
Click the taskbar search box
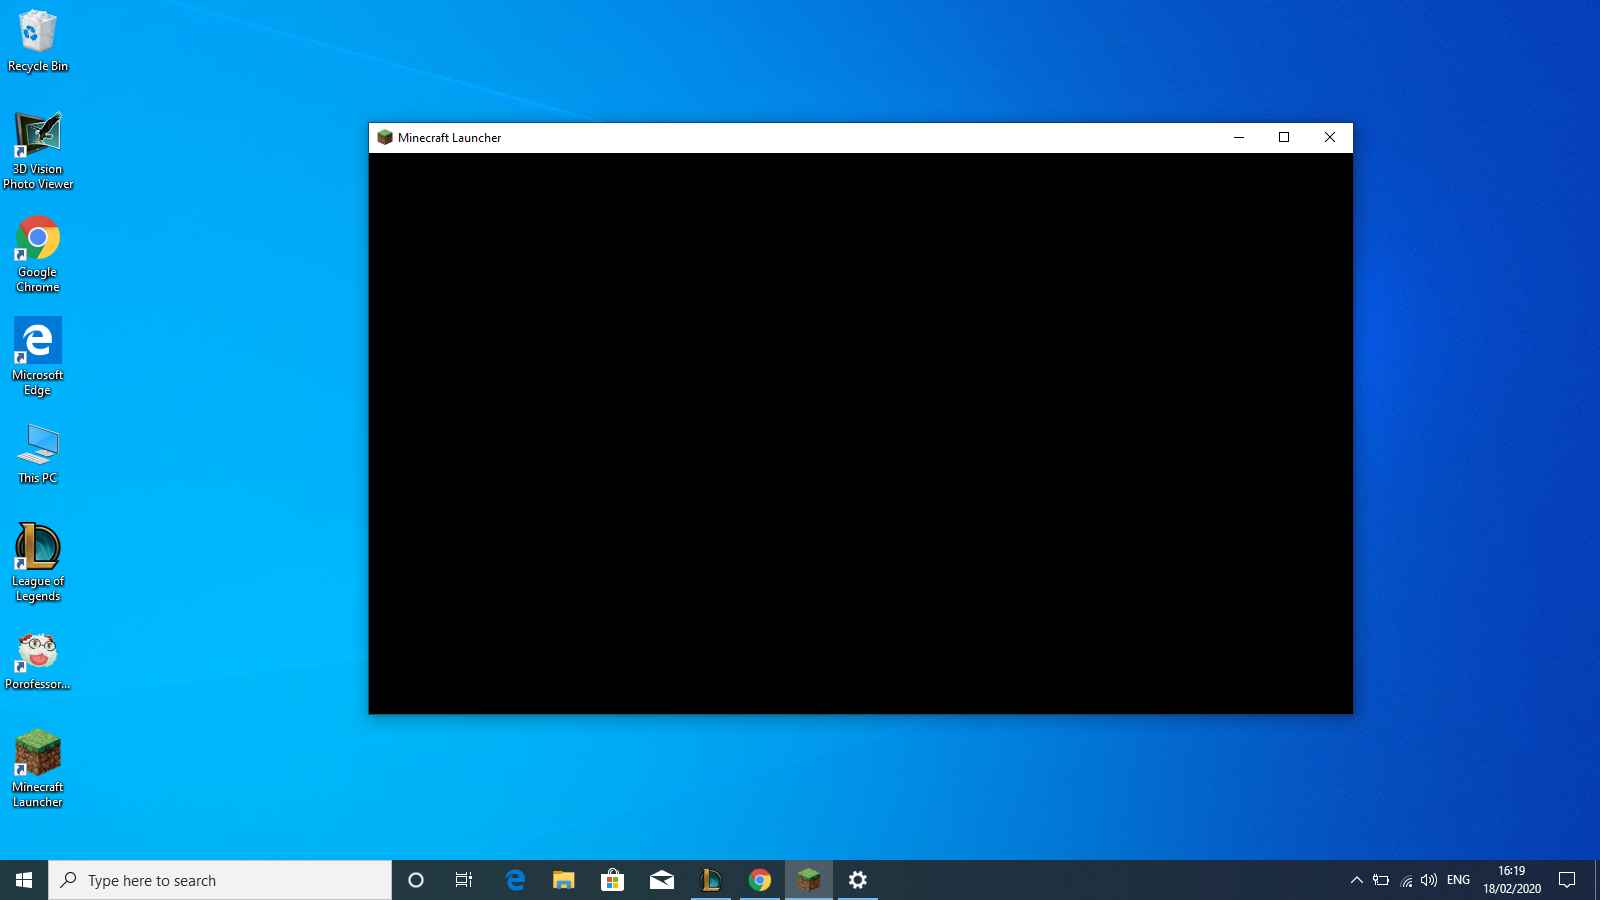tap(220, 880)
